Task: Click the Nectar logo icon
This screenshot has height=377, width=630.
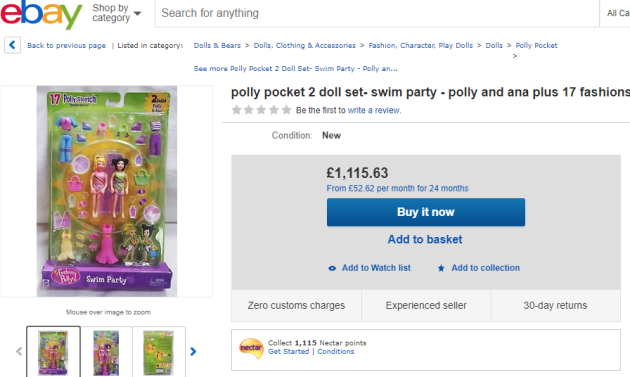Action: [251, 348]
